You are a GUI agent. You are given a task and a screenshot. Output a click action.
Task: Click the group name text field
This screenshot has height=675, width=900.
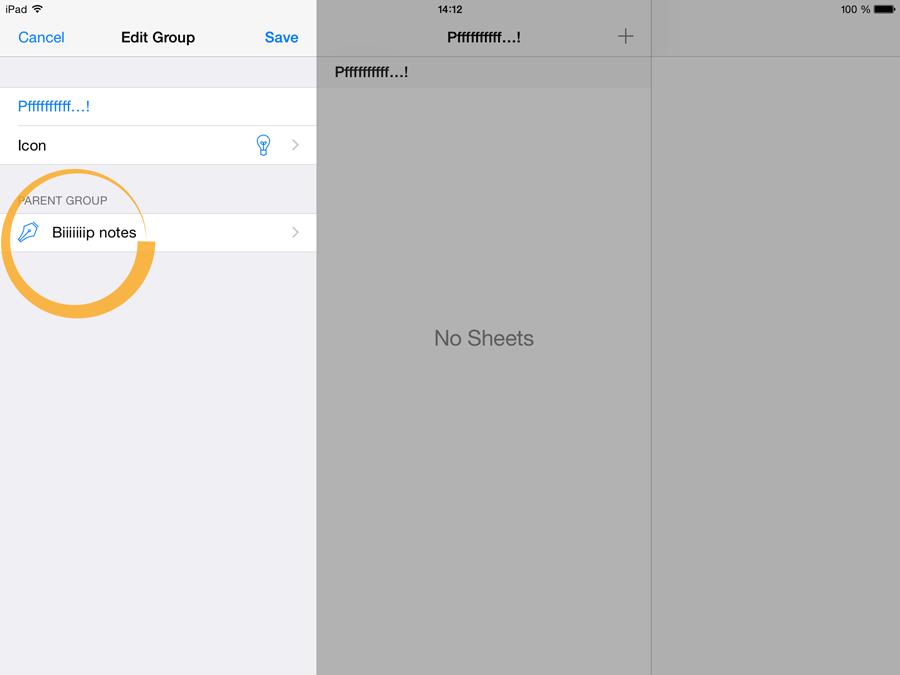point(150,106)
